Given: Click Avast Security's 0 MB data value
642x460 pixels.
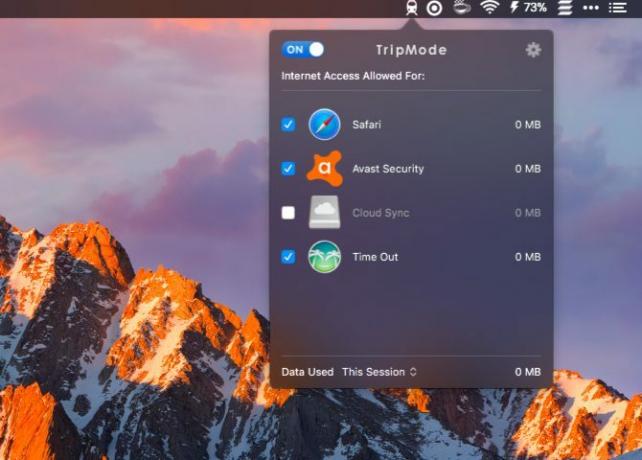Looking at the screenshot, I should (528, 169).
